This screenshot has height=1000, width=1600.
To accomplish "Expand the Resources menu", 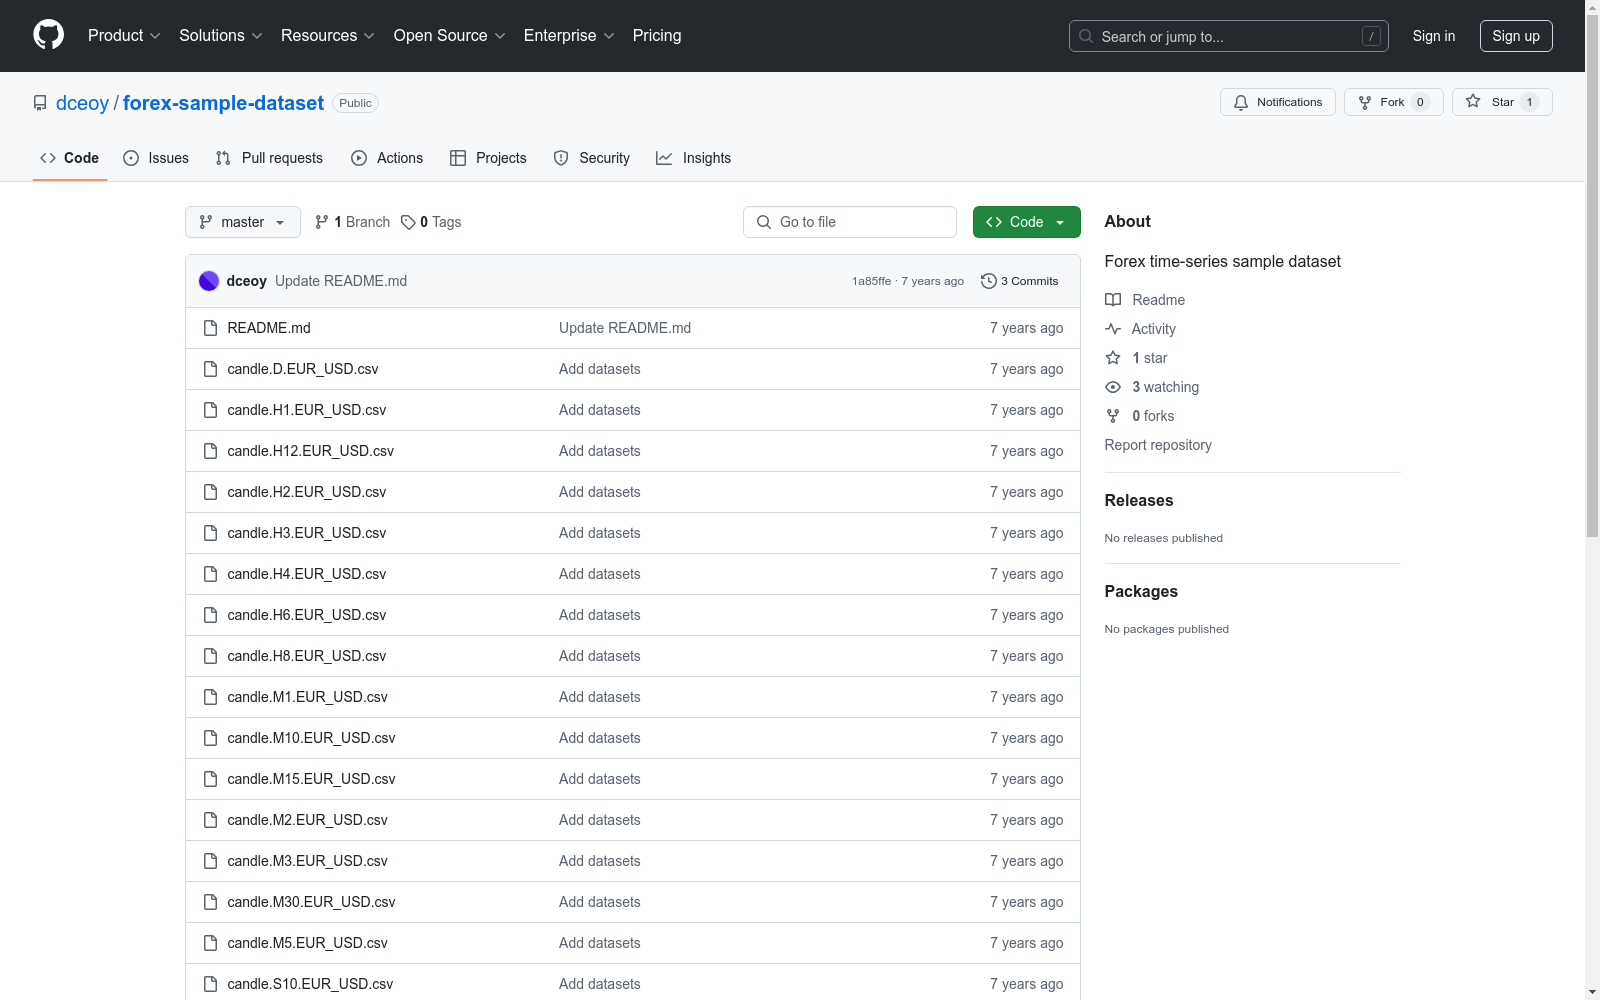I will (x=328, y=36).
